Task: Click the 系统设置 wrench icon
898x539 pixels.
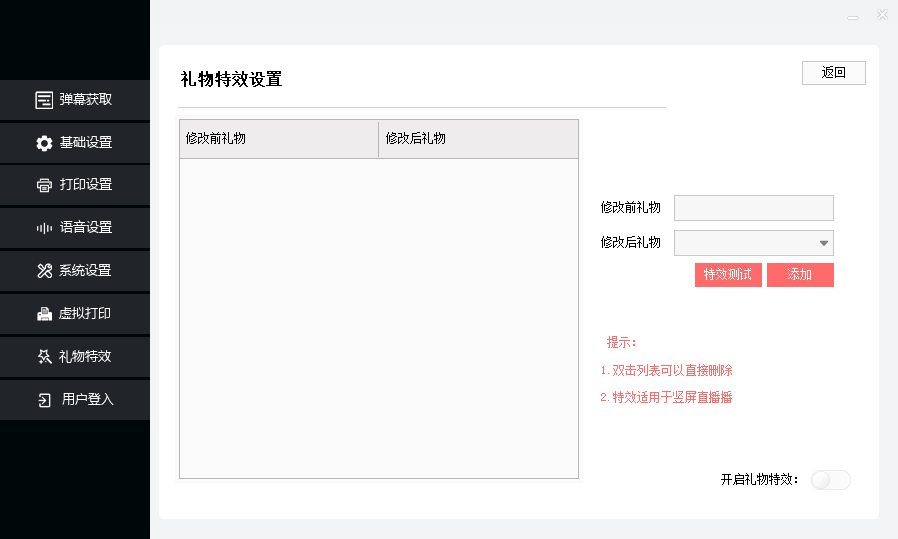Action: click(x=44, y=271)
